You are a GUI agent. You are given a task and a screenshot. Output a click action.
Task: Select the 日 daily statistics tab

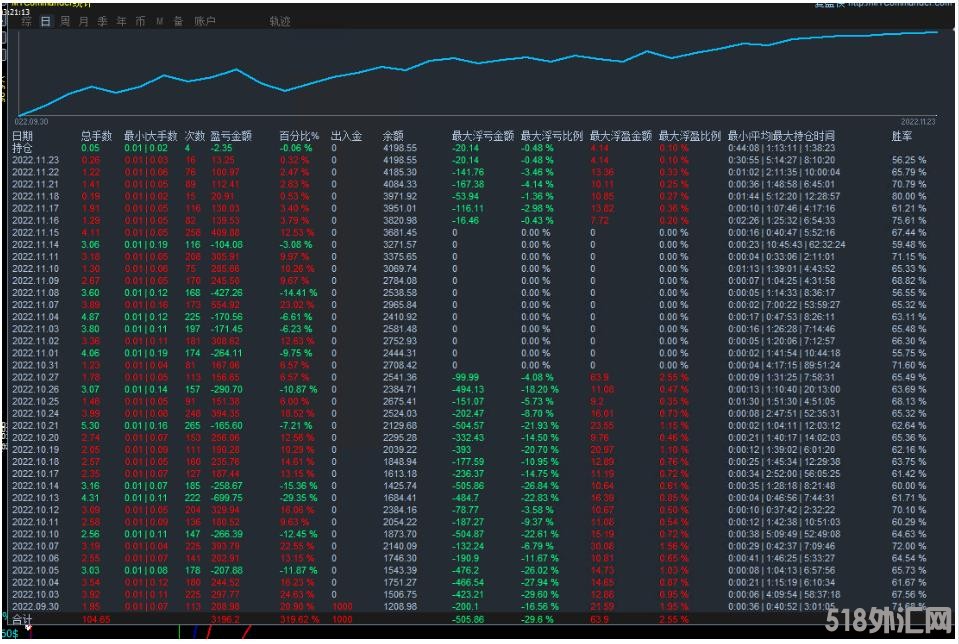click(46, 21)
